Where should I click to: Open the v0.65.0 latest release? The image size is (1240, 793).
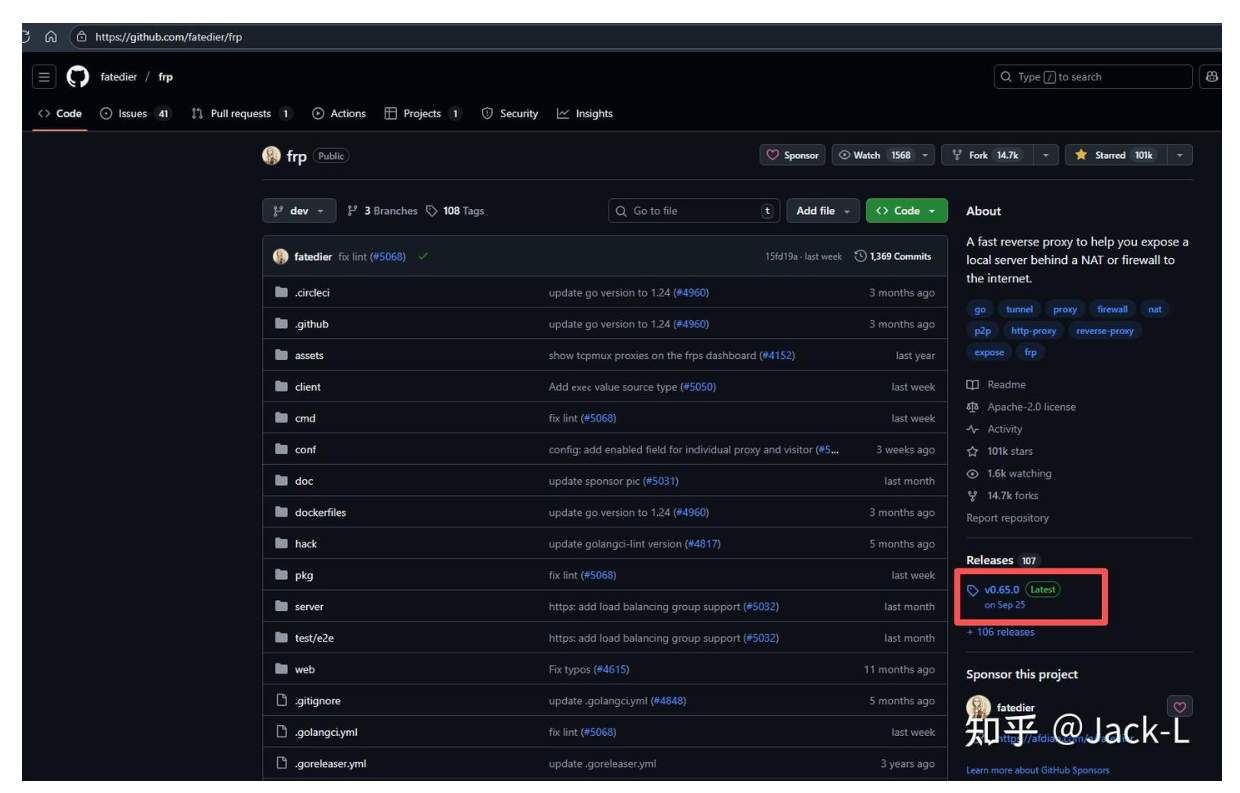point(1001,590)
